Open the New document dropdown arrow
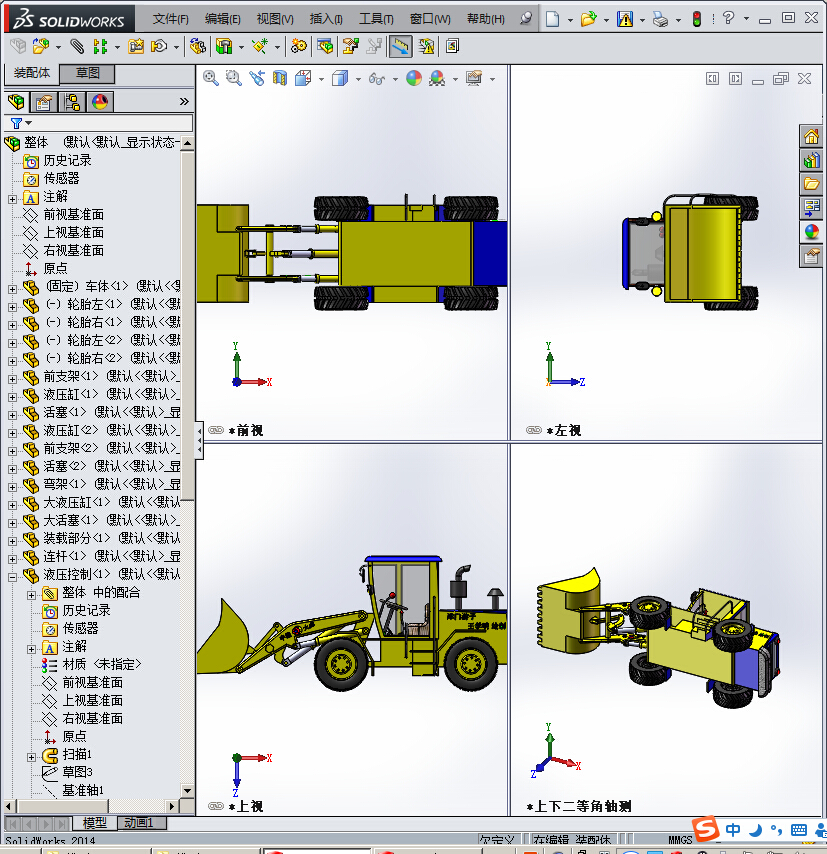Viewport: 827px width, 854px height. 570,20
